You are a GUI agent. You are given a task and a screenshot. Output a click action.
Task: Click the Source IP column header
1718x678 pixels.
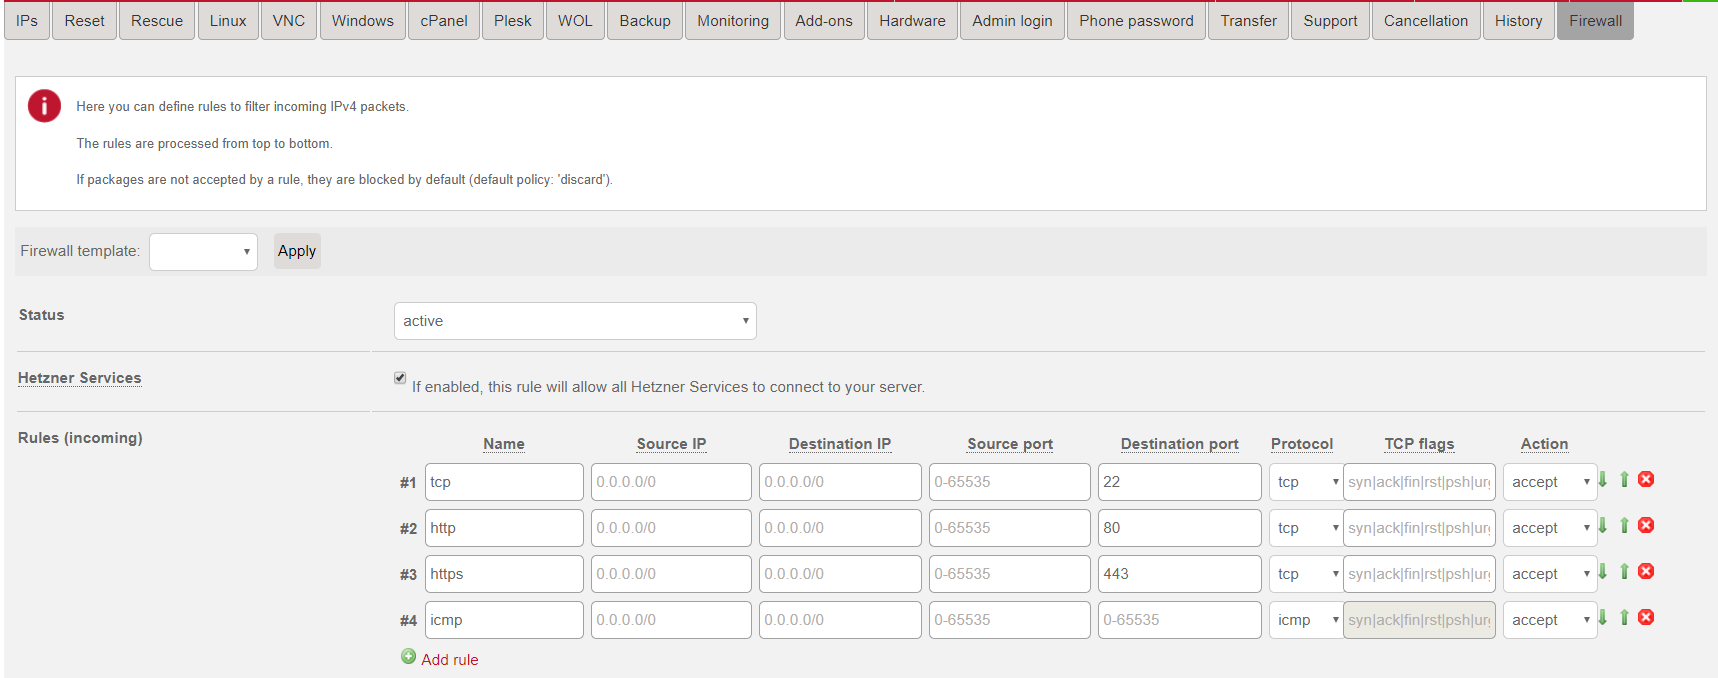click(x=671, y=444)
